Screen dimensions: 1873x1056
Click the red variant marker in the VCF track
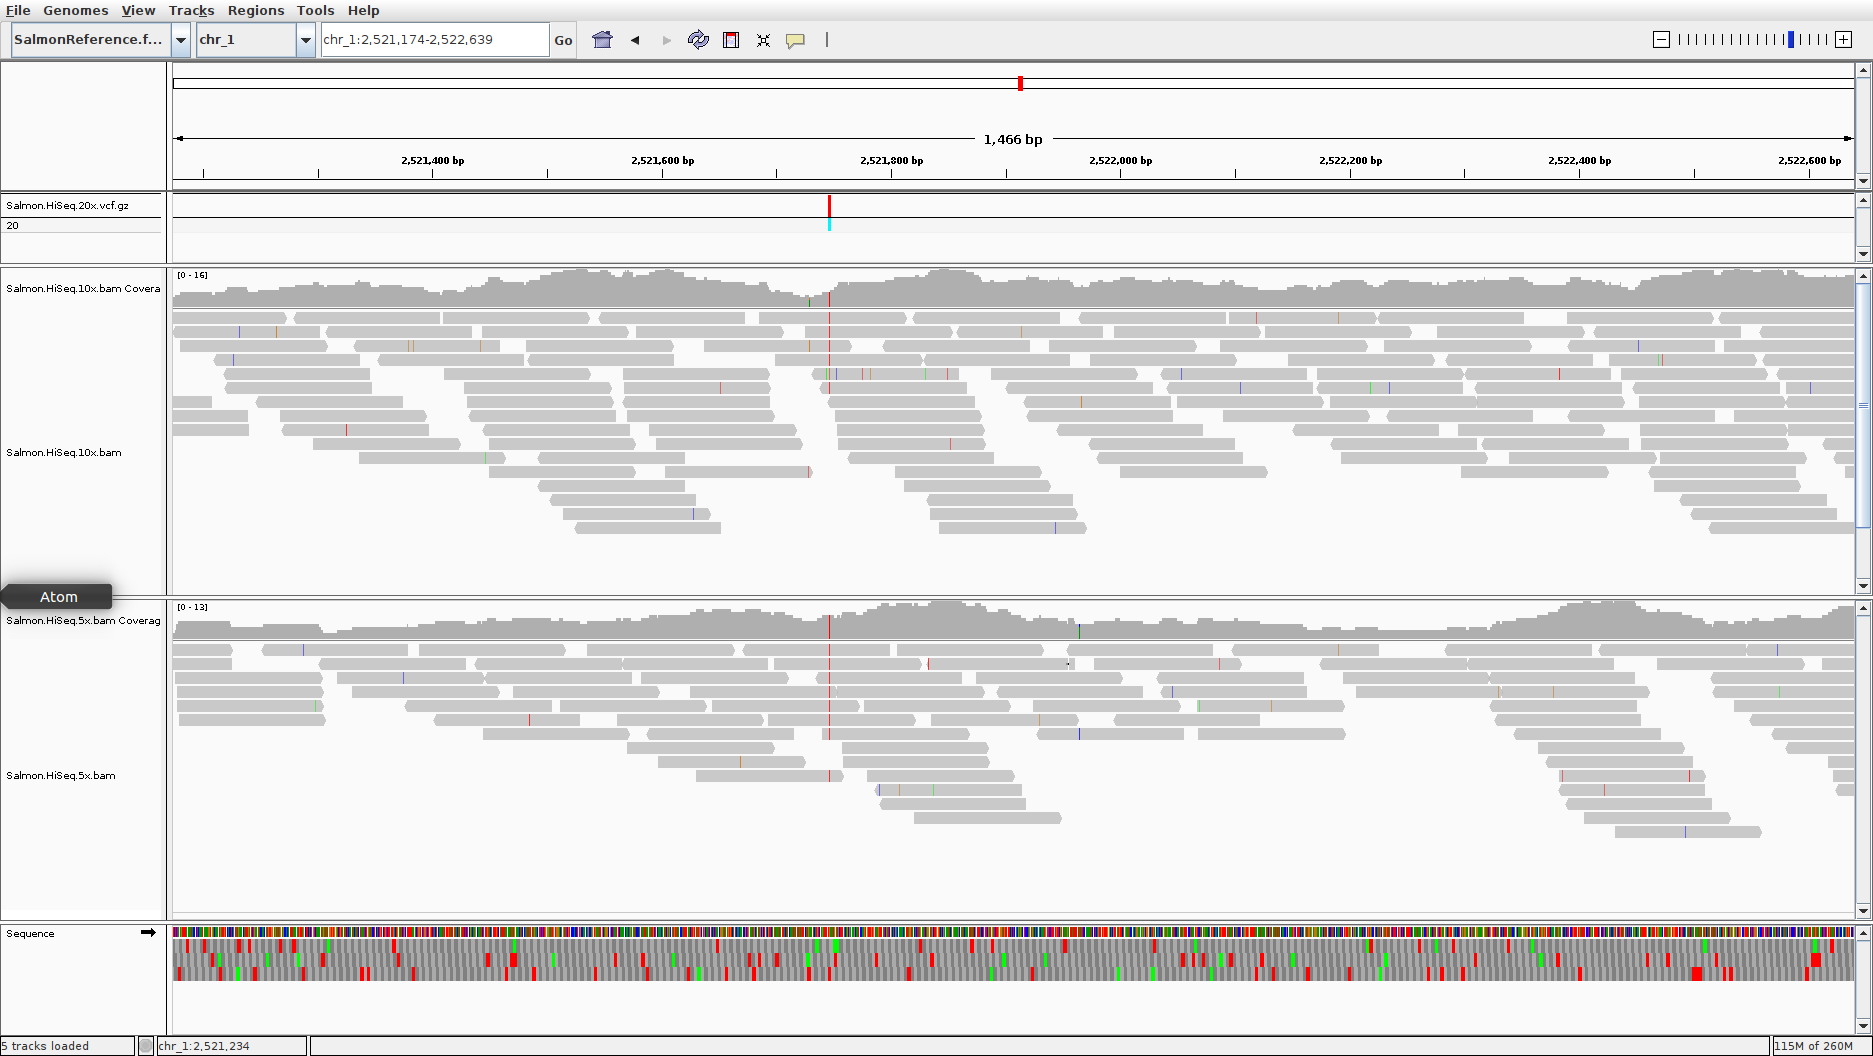click(829, 207)
